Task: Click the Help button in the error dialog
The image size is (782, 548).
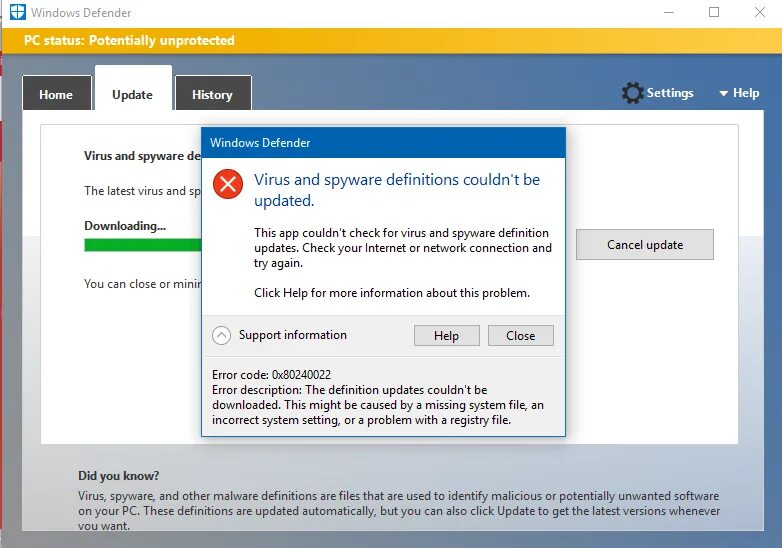Action: tap(446, 336)
